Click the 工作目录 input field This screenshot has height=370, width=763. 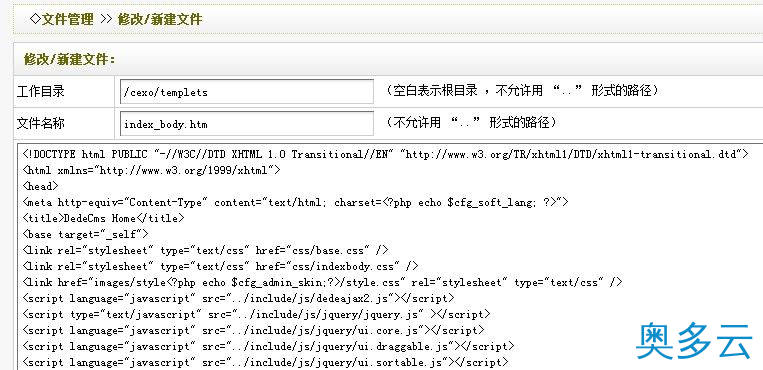(x=247, y=92)
